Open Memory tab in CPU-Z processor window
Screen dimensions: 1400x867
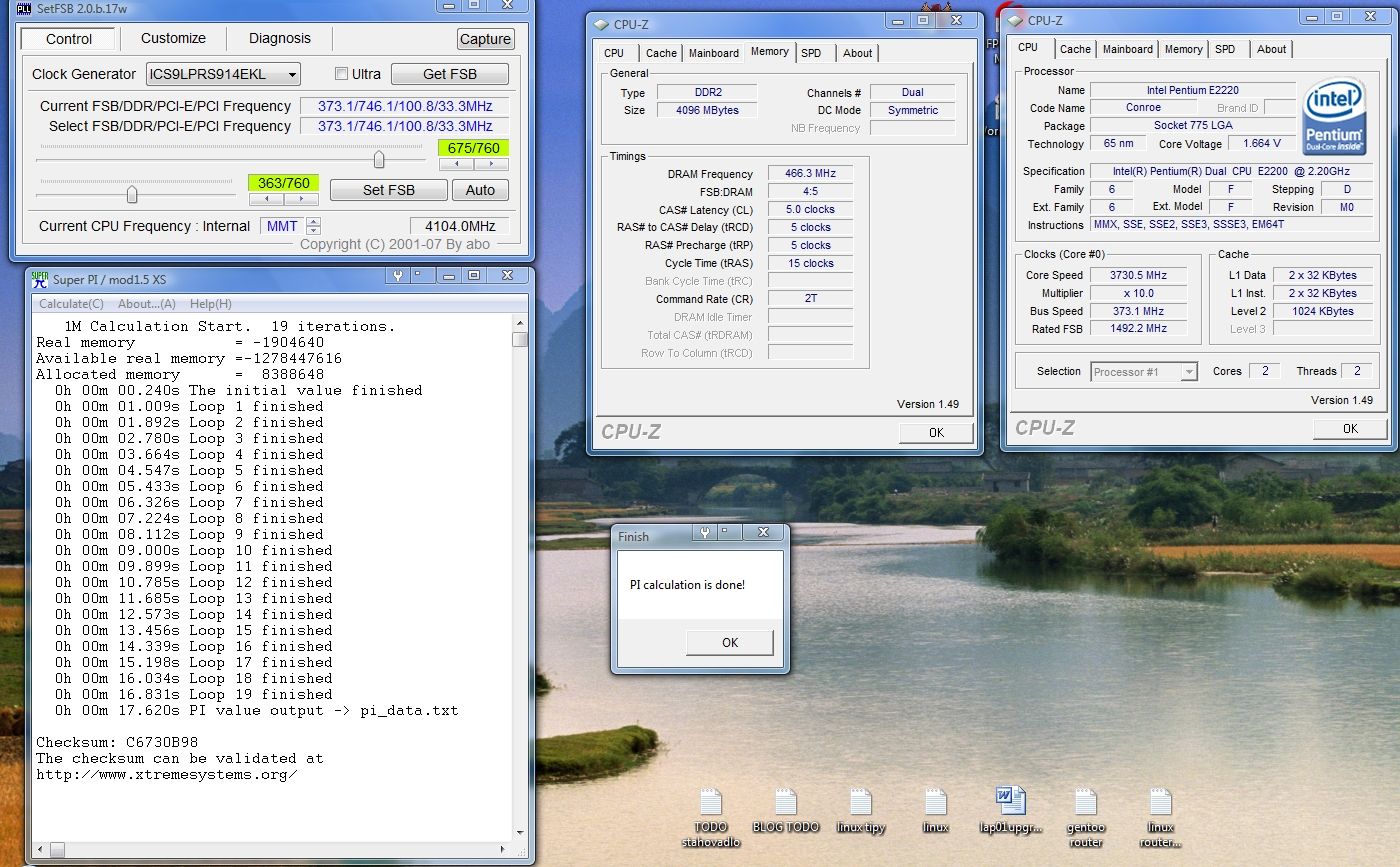[1183, 49]
